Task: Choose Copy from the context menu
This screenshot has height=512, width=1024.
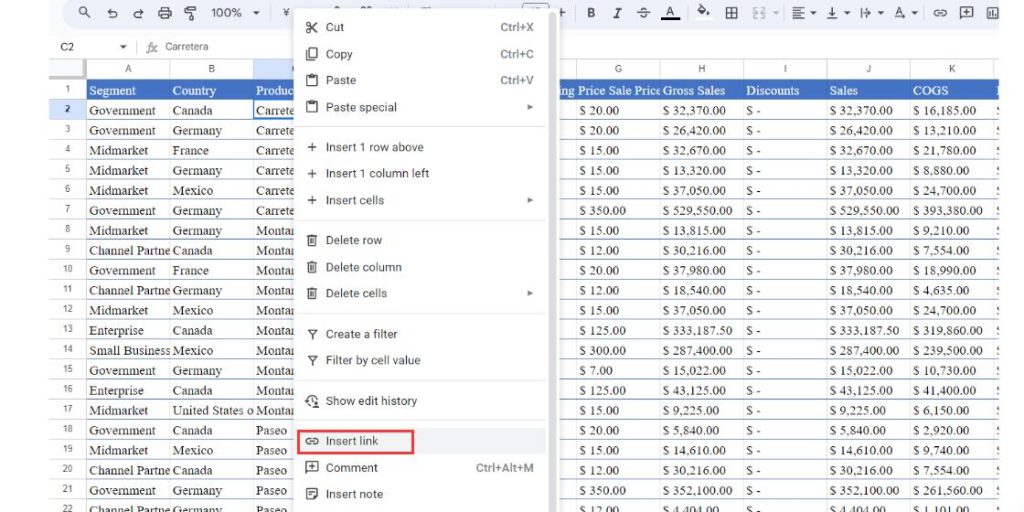Action: [x=420, y=54]
